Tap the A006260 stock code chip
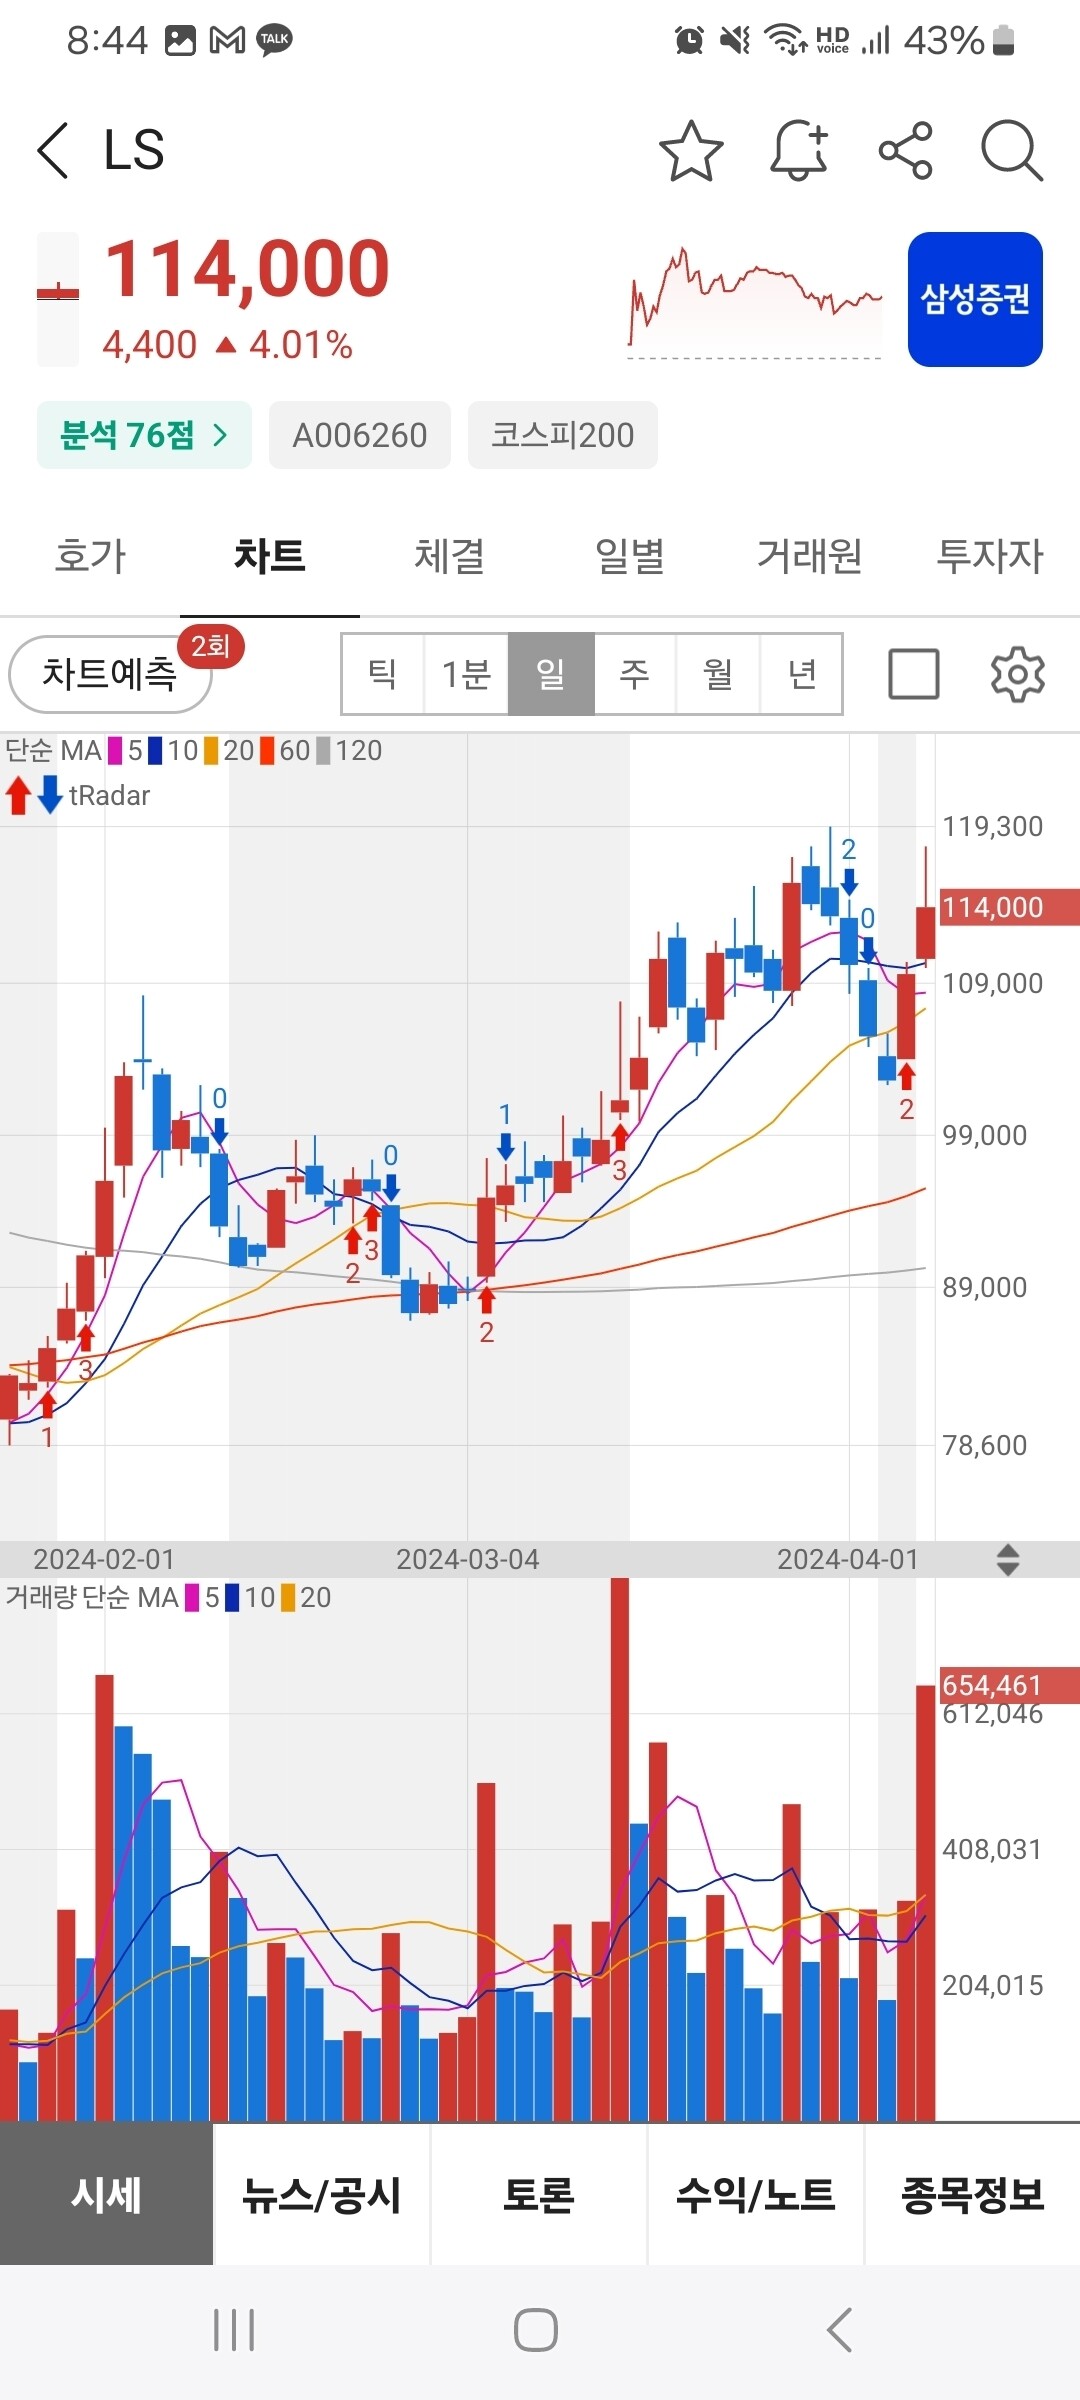Viewport: 1080px width, 2400px height. [359, 435]
